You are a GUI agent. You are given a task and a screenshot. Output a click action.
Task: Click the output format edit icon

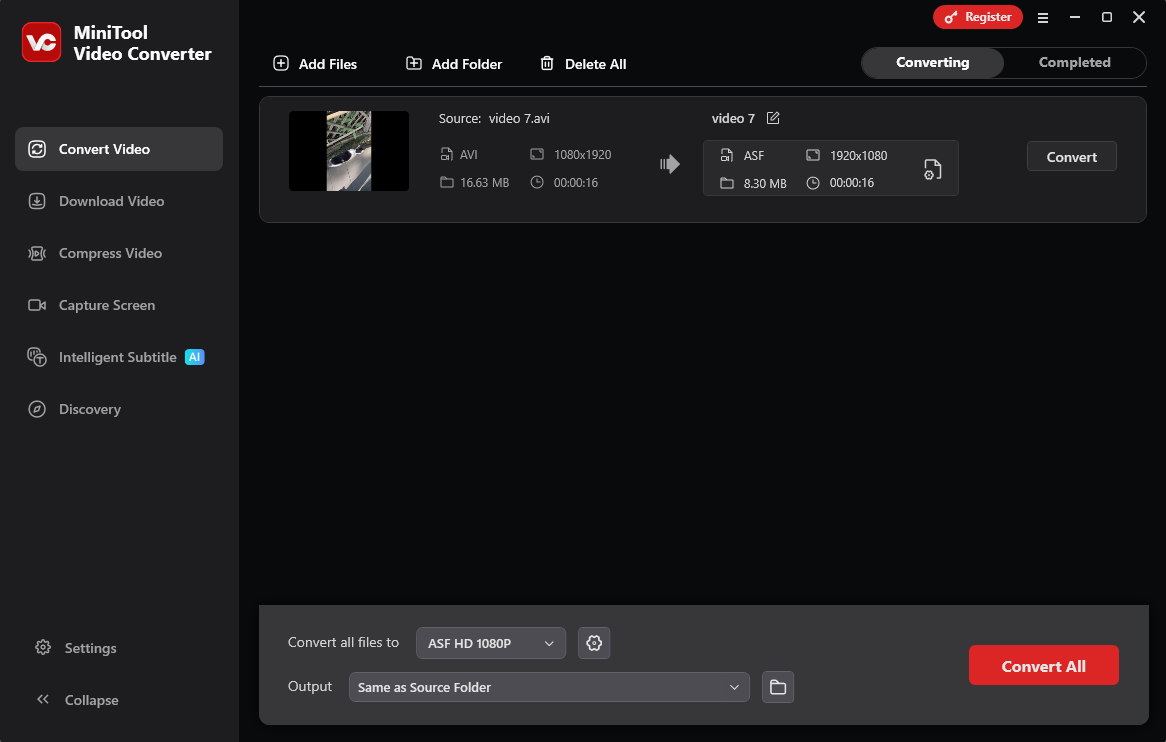(932, 169)
